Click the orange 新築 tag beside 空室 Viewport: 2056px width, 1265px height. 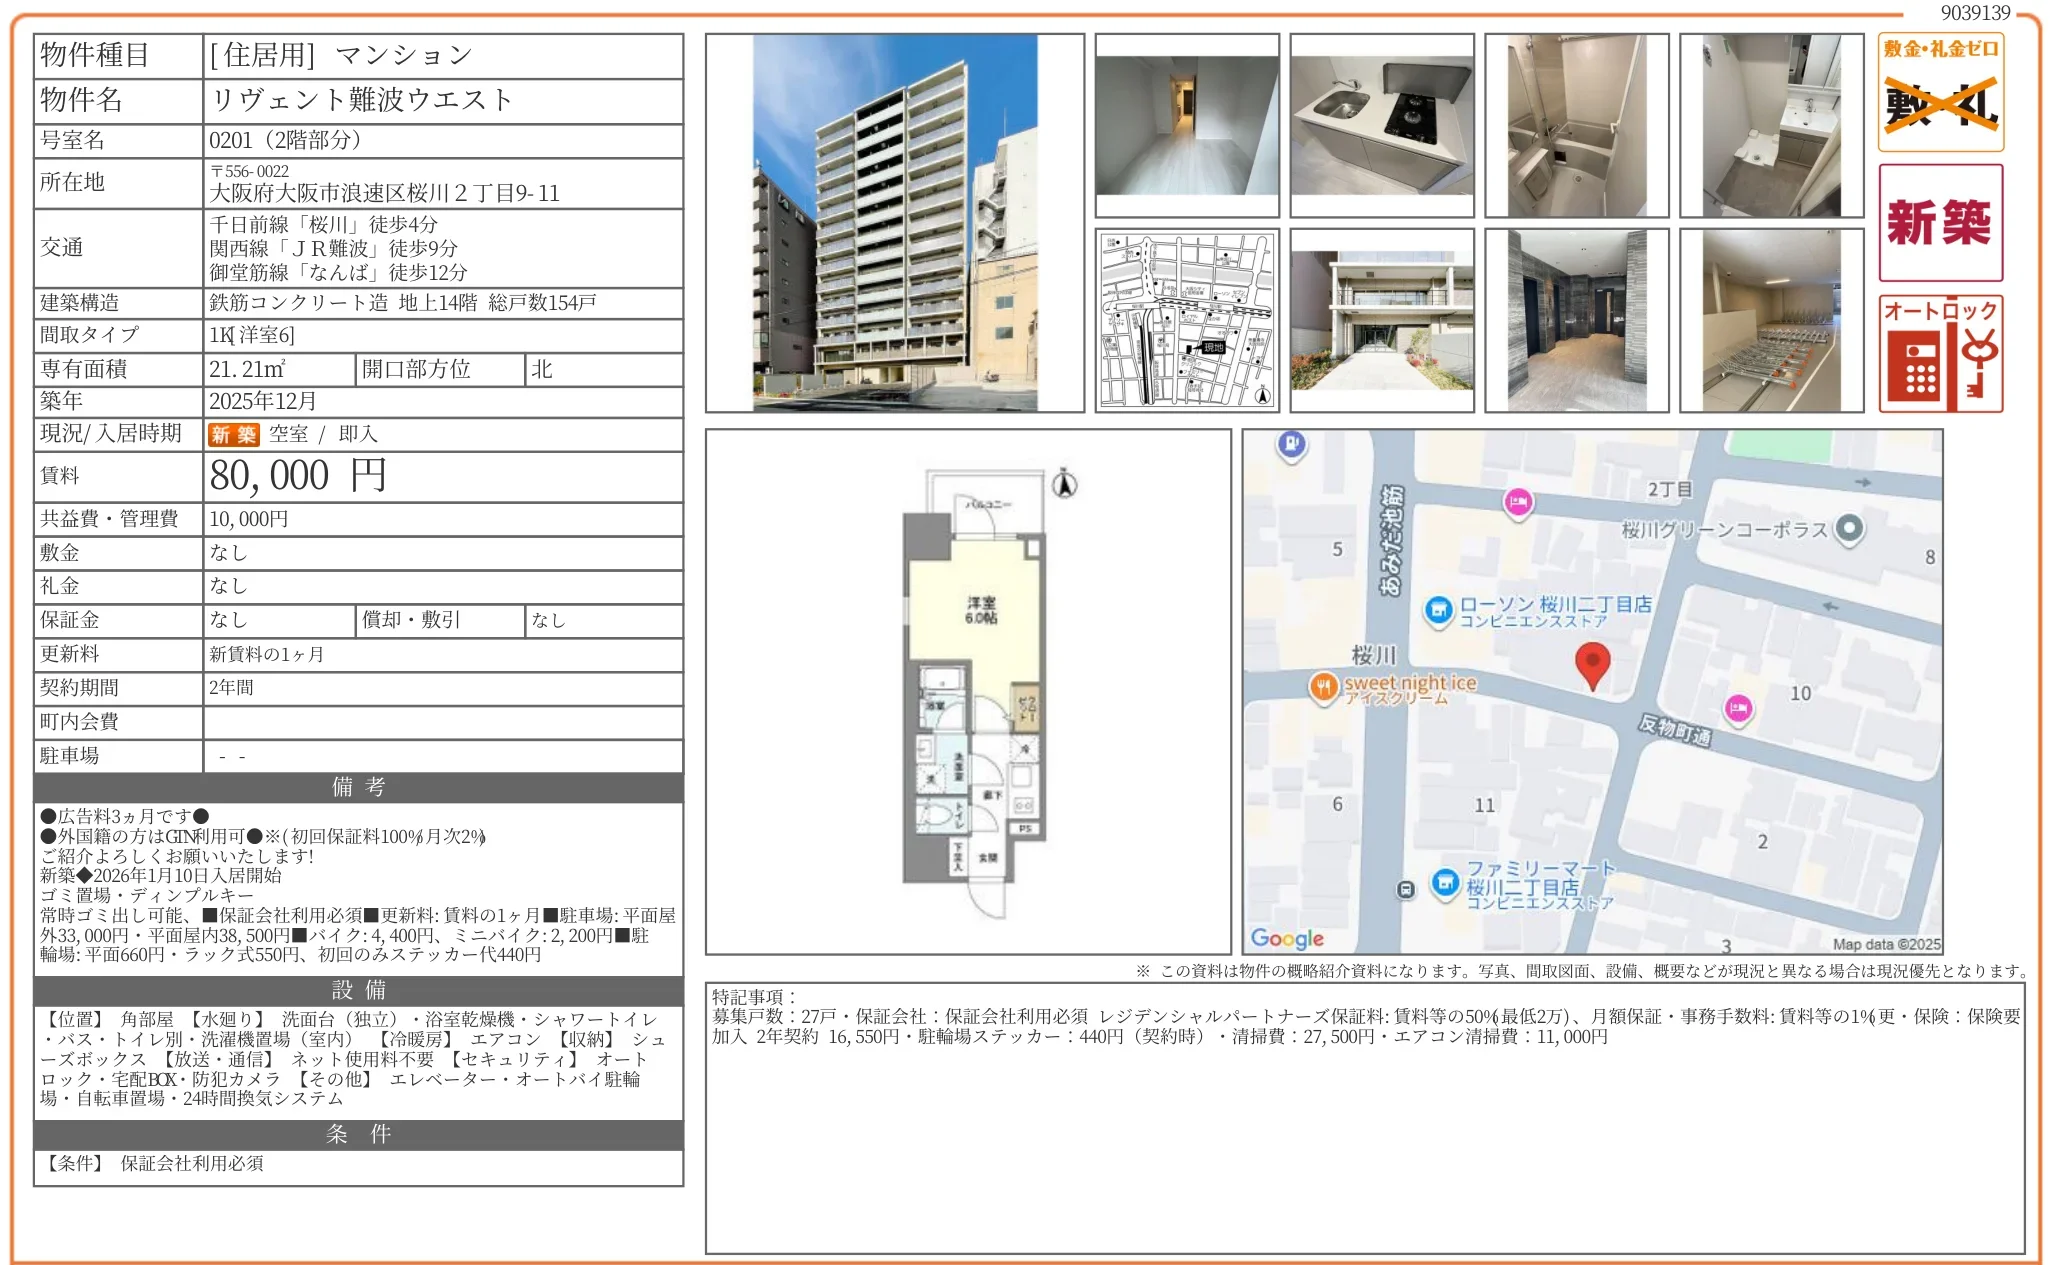(233, 434)
